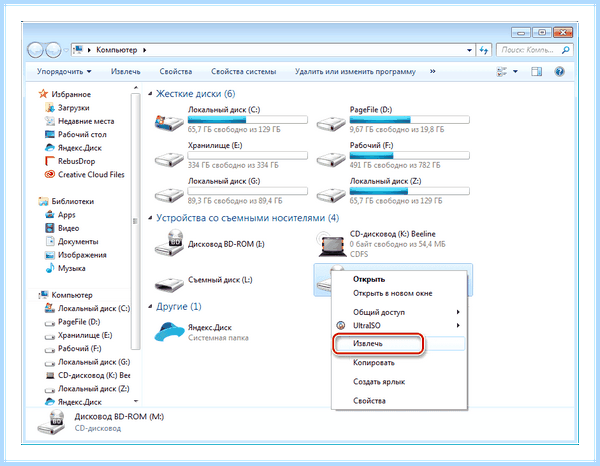Viewport: 600px width, 466px height.
Task: Collapse Жесткие диски (6) group
Action: pos(150,94)
